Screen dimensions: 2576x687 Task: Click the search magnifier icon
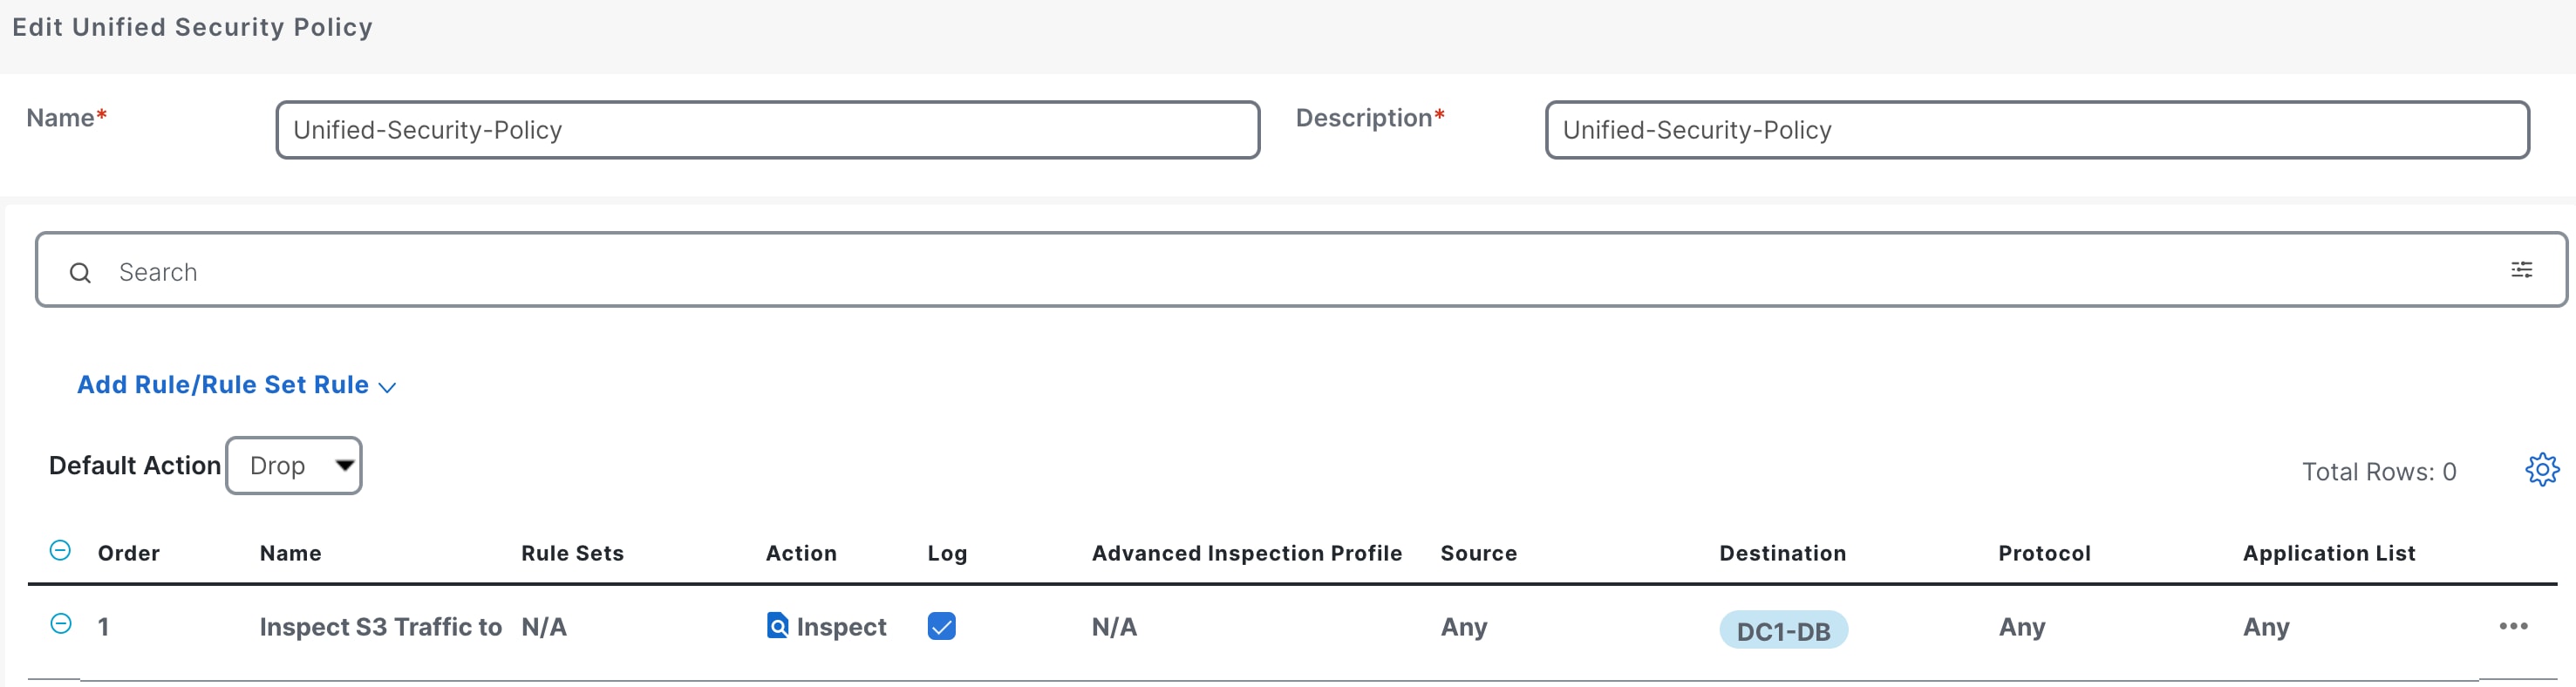(x=80, y=272)
